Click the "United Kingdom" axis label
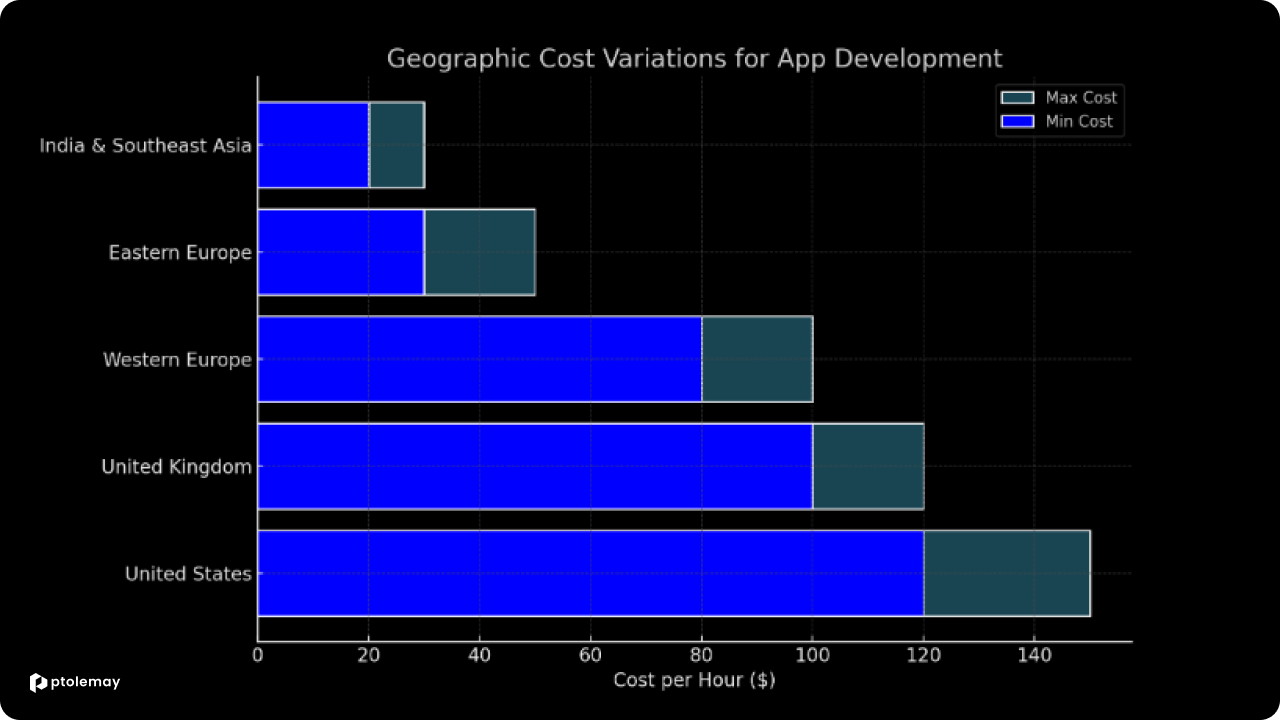 [x=176, y=466]
